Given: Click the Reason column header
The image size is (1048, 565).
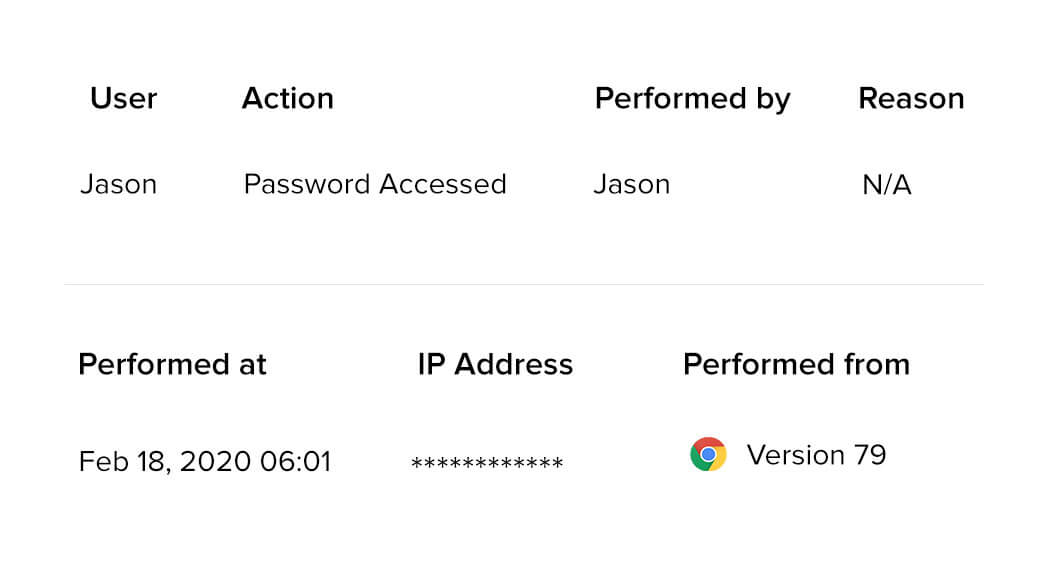Looking at the screenshot, I should (x=911, y=98).
